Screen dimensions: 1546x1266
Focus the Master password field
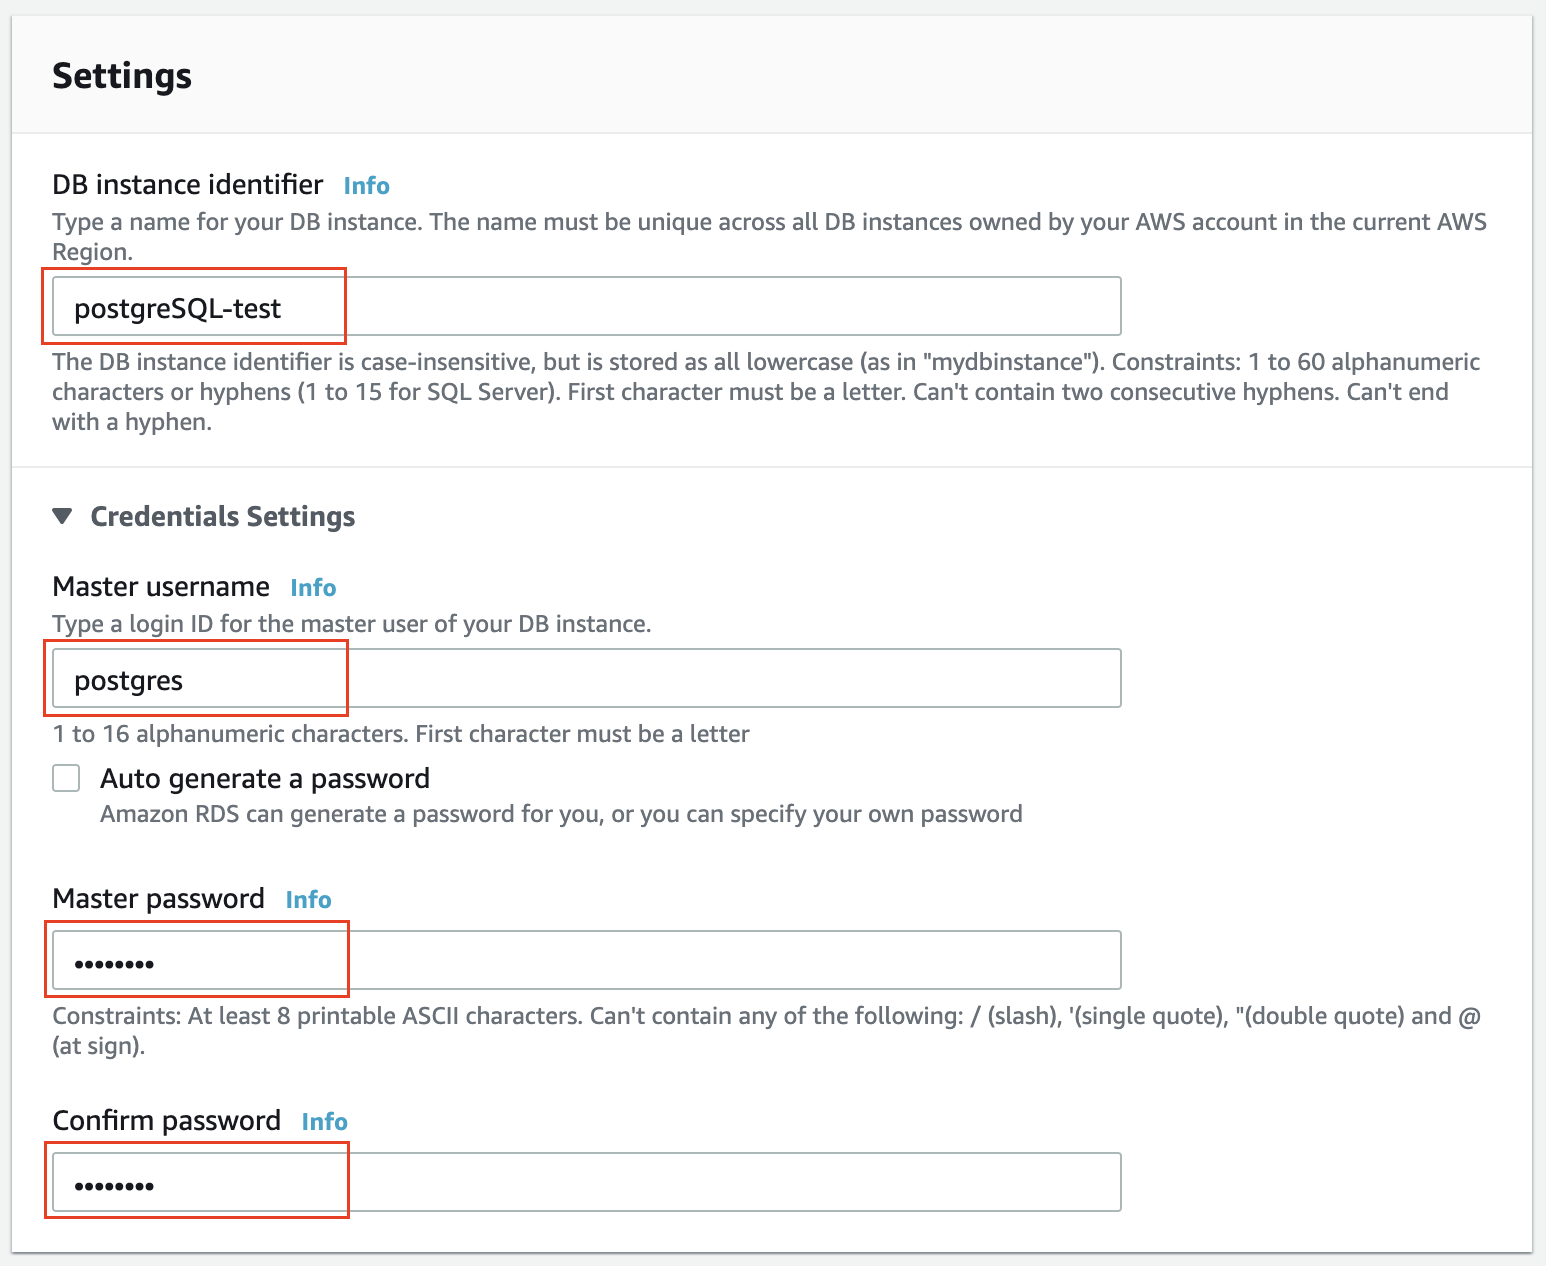tap(586, 961)
